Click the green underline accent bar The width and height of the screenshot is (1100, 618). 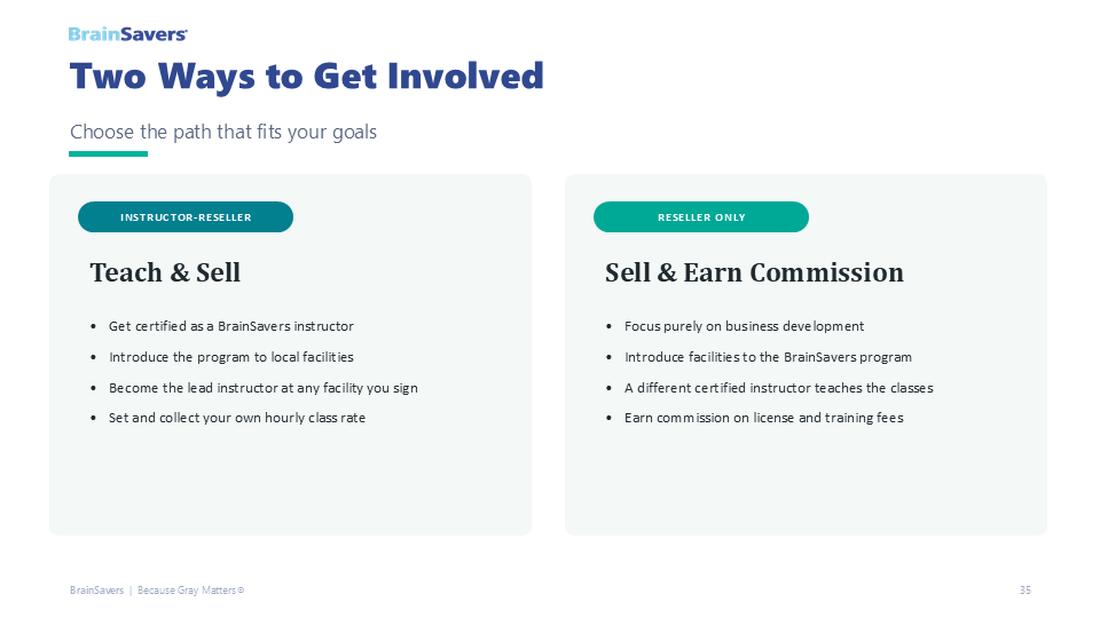tap(108, 154)
